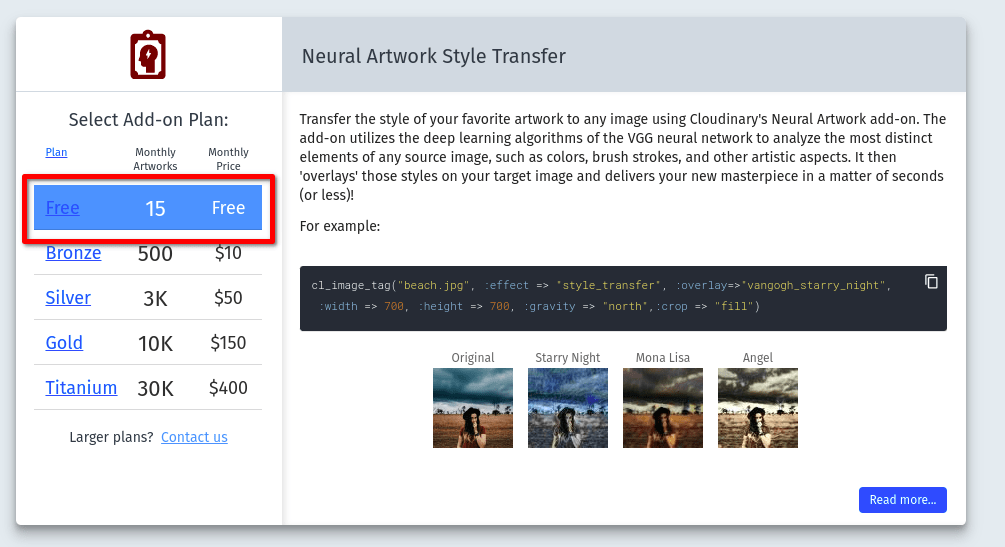Click inside the cl_image_tag code block
This screenshot has height=547, width=1005.
pyautogui.click(x=623, y=298)
